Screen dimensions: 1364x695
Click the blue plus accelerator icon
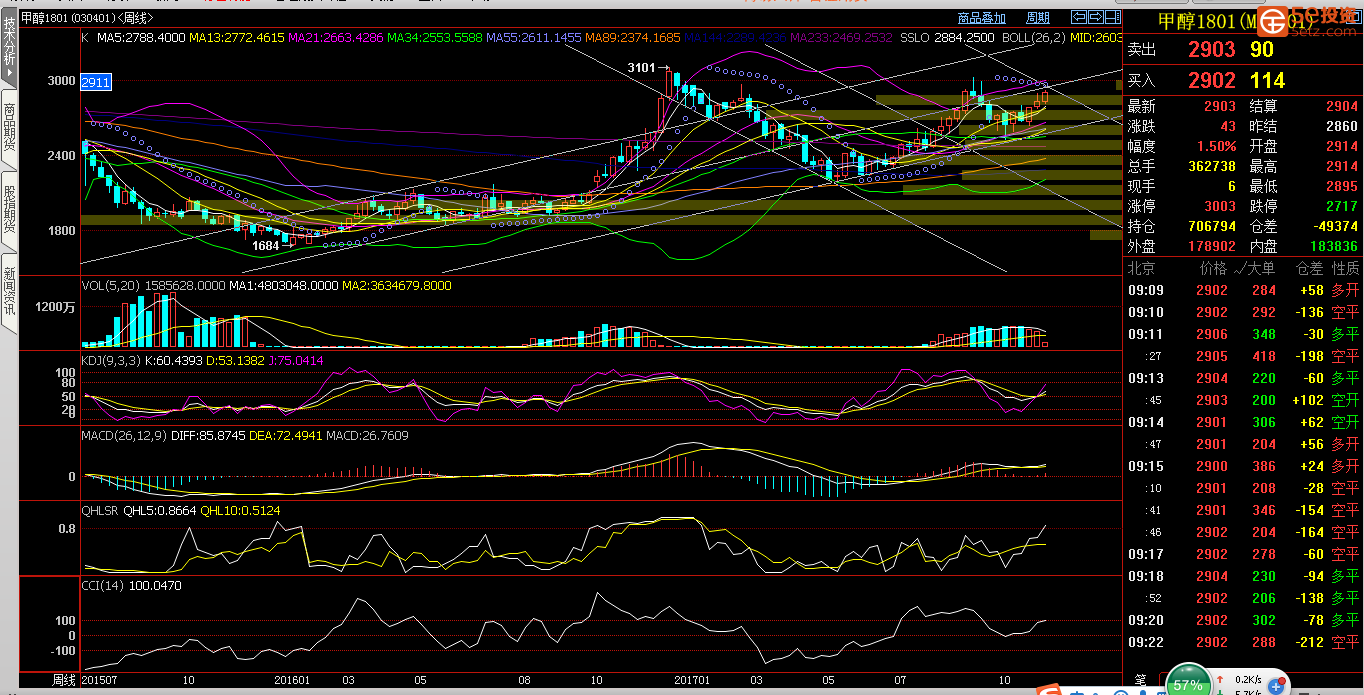pos(1275,686)
